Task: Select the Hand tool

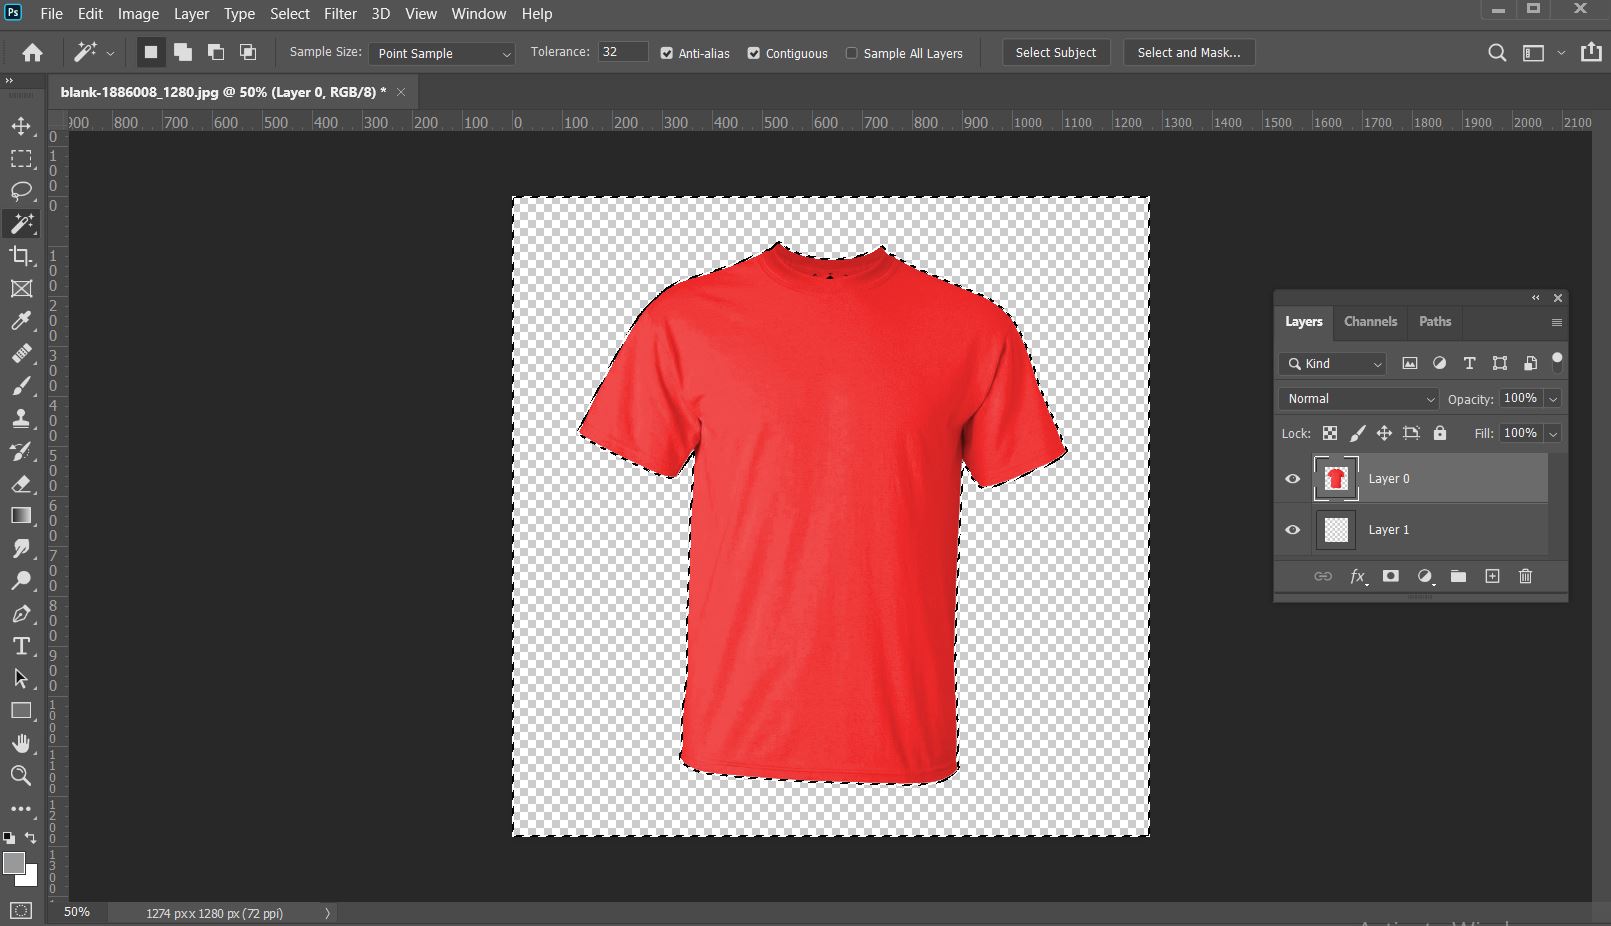Action: [x=21, y=743]
